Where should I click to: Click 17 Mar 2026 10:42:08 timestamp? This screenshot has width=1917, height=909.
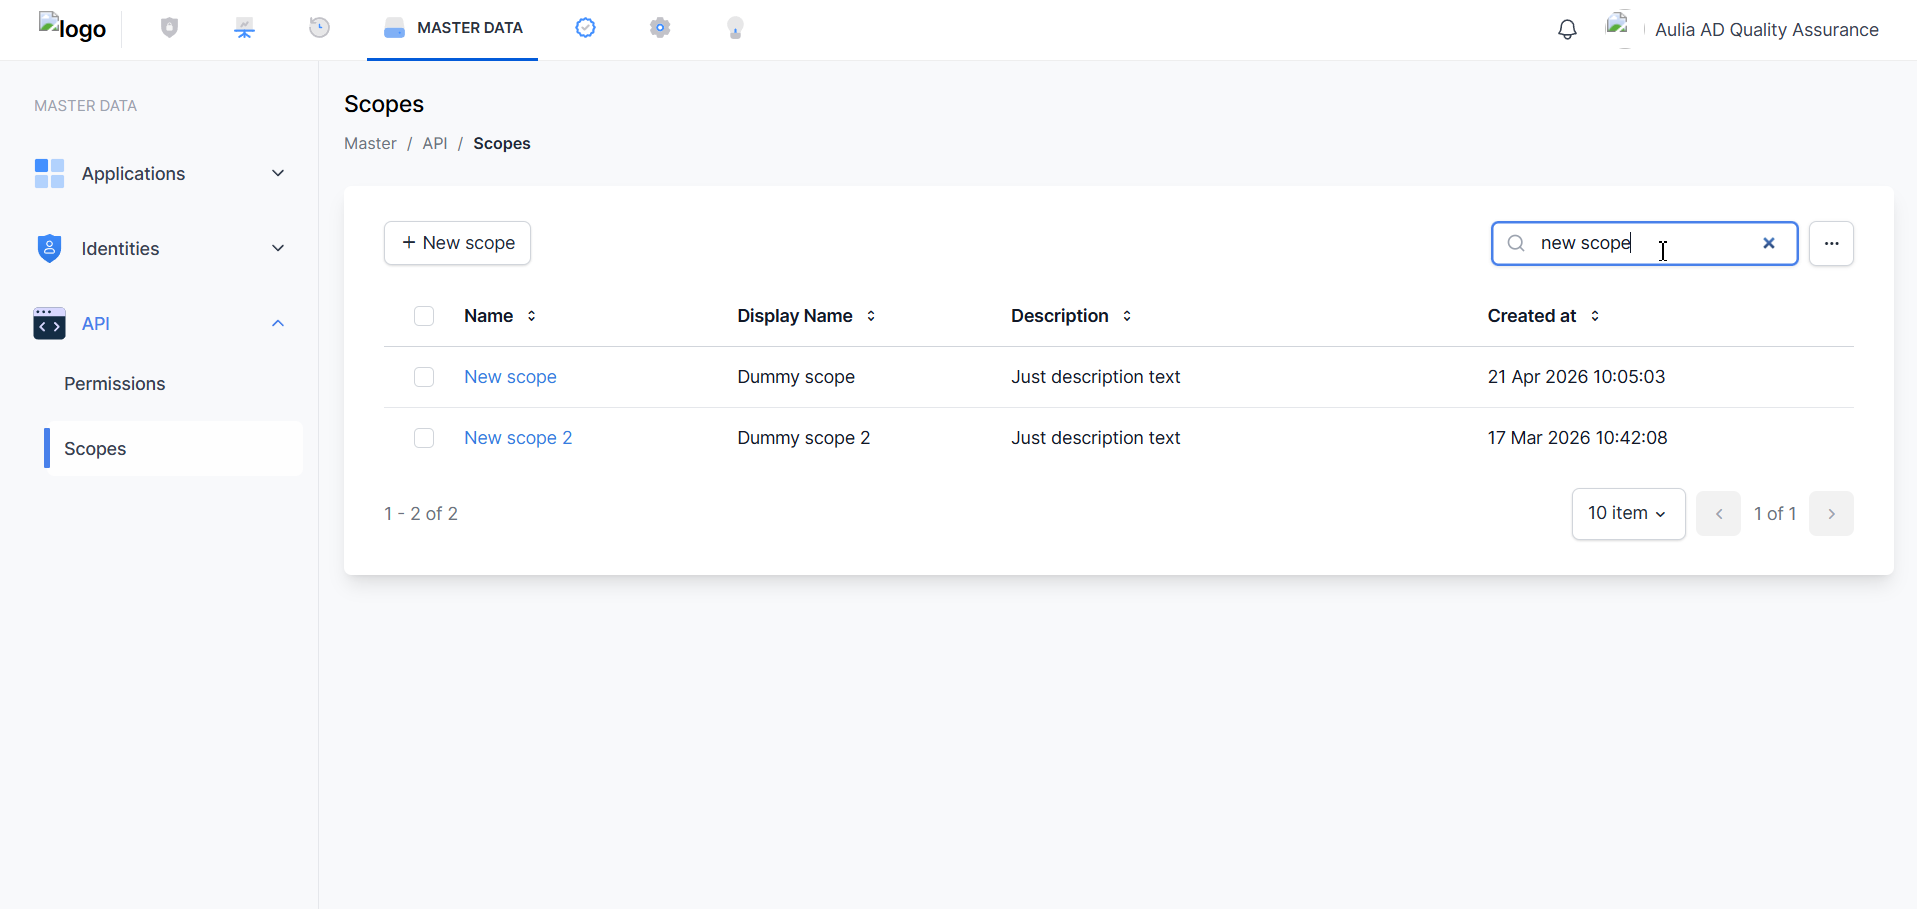point(1577,438)
